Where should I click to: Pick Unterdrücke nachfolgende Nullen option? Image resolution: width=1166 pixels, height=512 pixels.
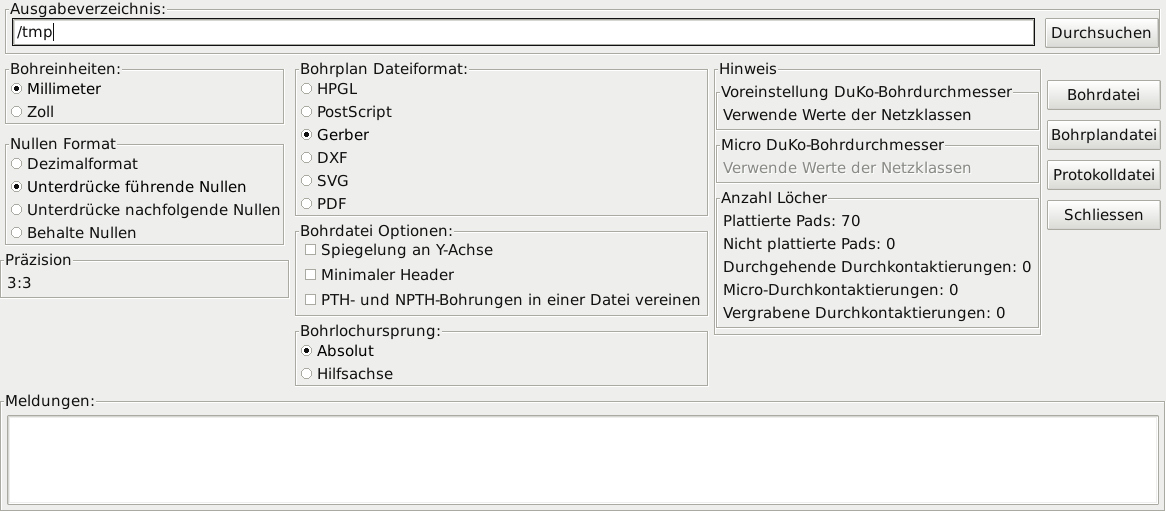click(17, 210)
